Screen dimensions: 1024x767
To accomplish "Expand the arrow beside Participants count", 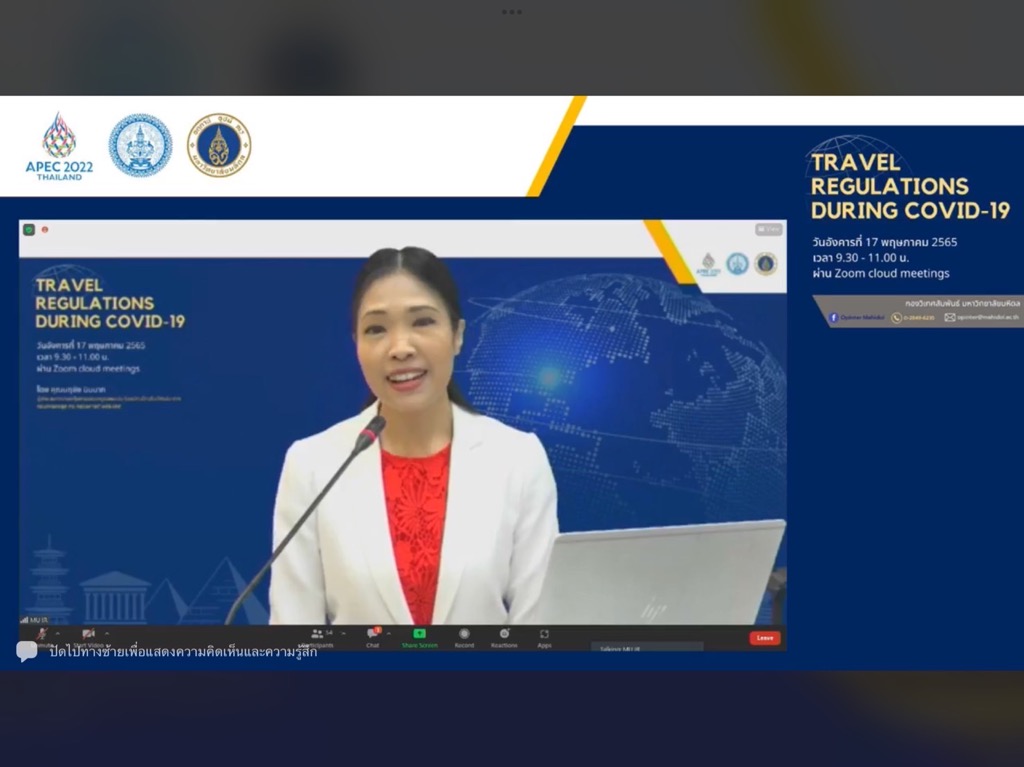I will pos(344,633).
